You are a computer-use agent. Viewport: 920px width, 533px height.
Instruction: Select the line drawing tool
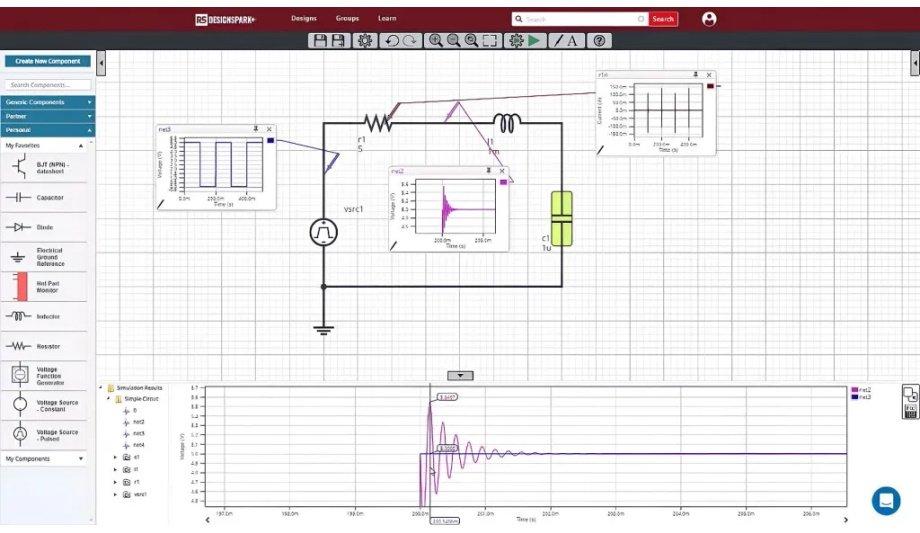pos(558,41)
